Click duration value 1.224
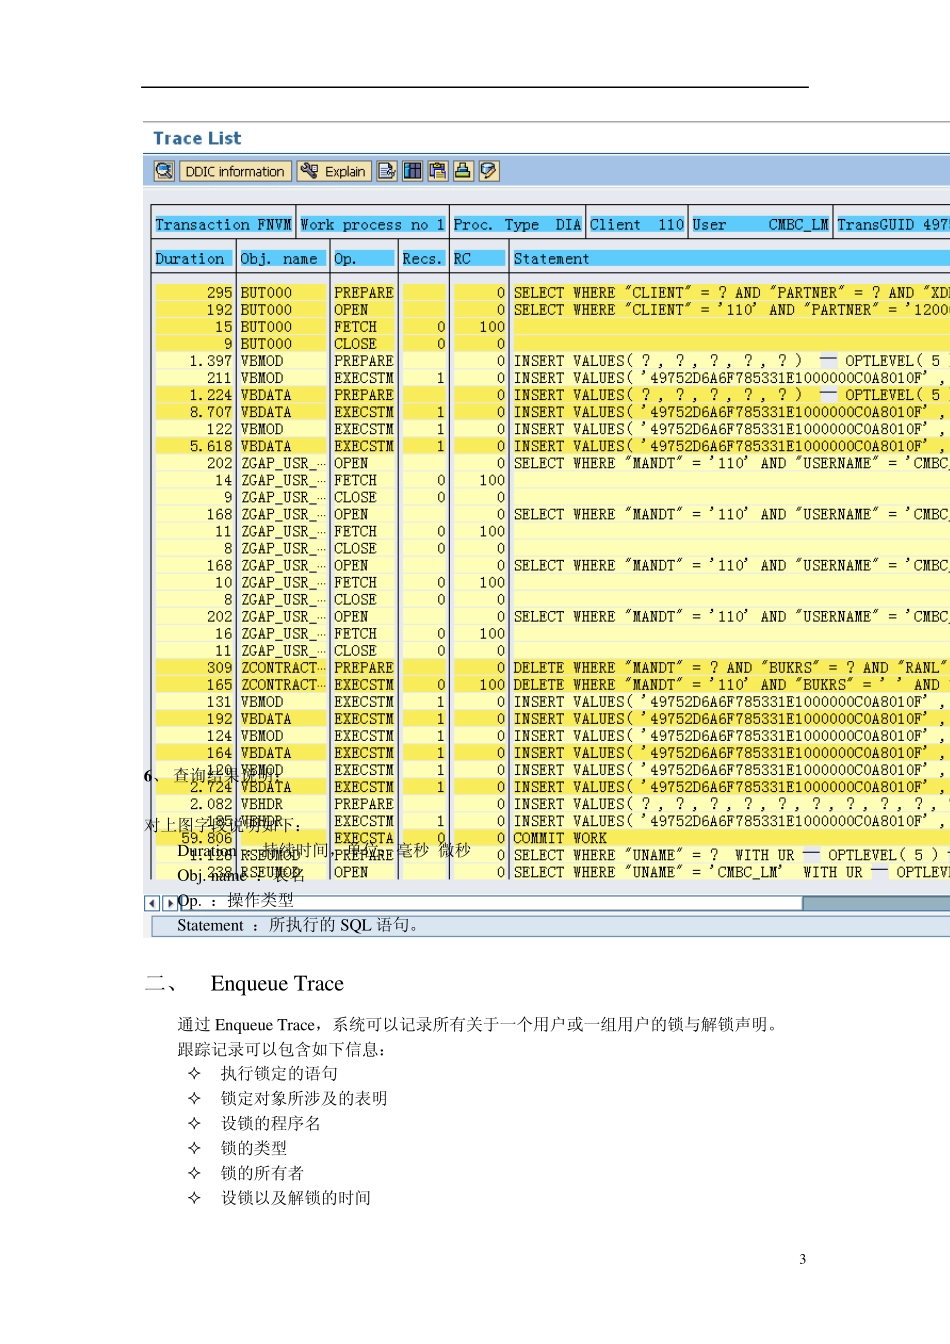Screen dimensions: 950x1344 (211, 395)
